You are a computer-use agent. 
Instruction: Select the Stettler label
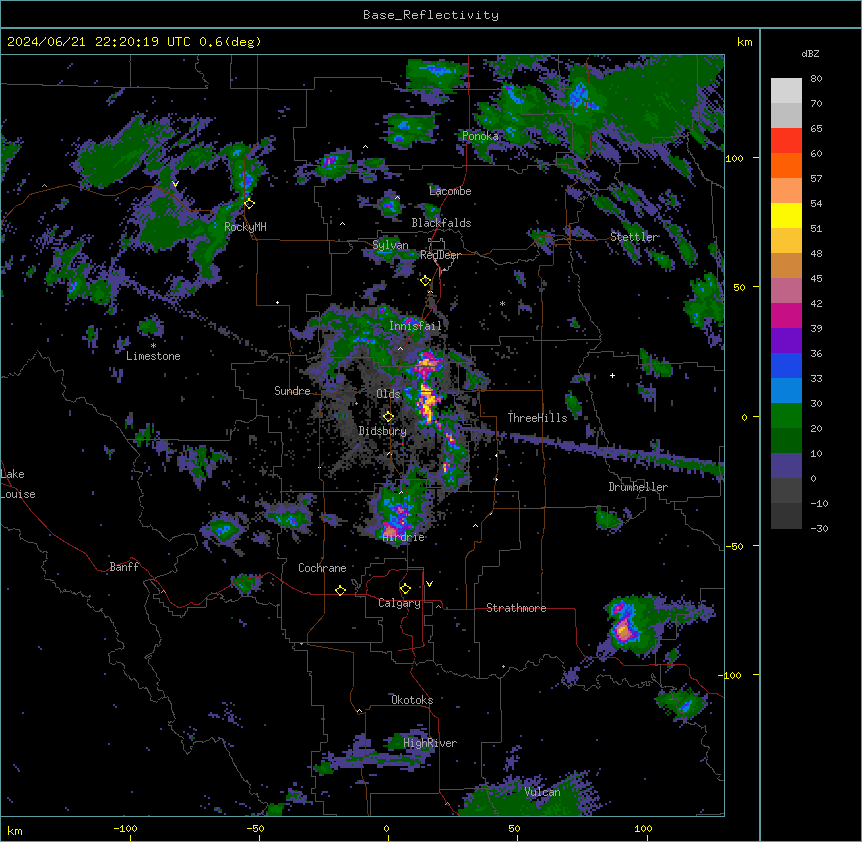coord(634,237)
